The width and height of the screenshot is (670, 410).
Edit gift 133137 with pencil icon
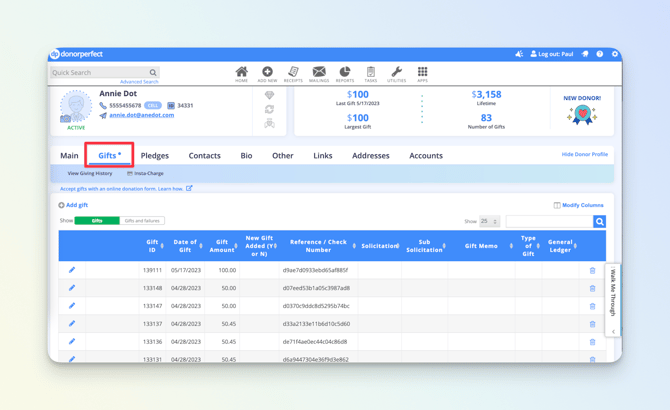(72, 324)
